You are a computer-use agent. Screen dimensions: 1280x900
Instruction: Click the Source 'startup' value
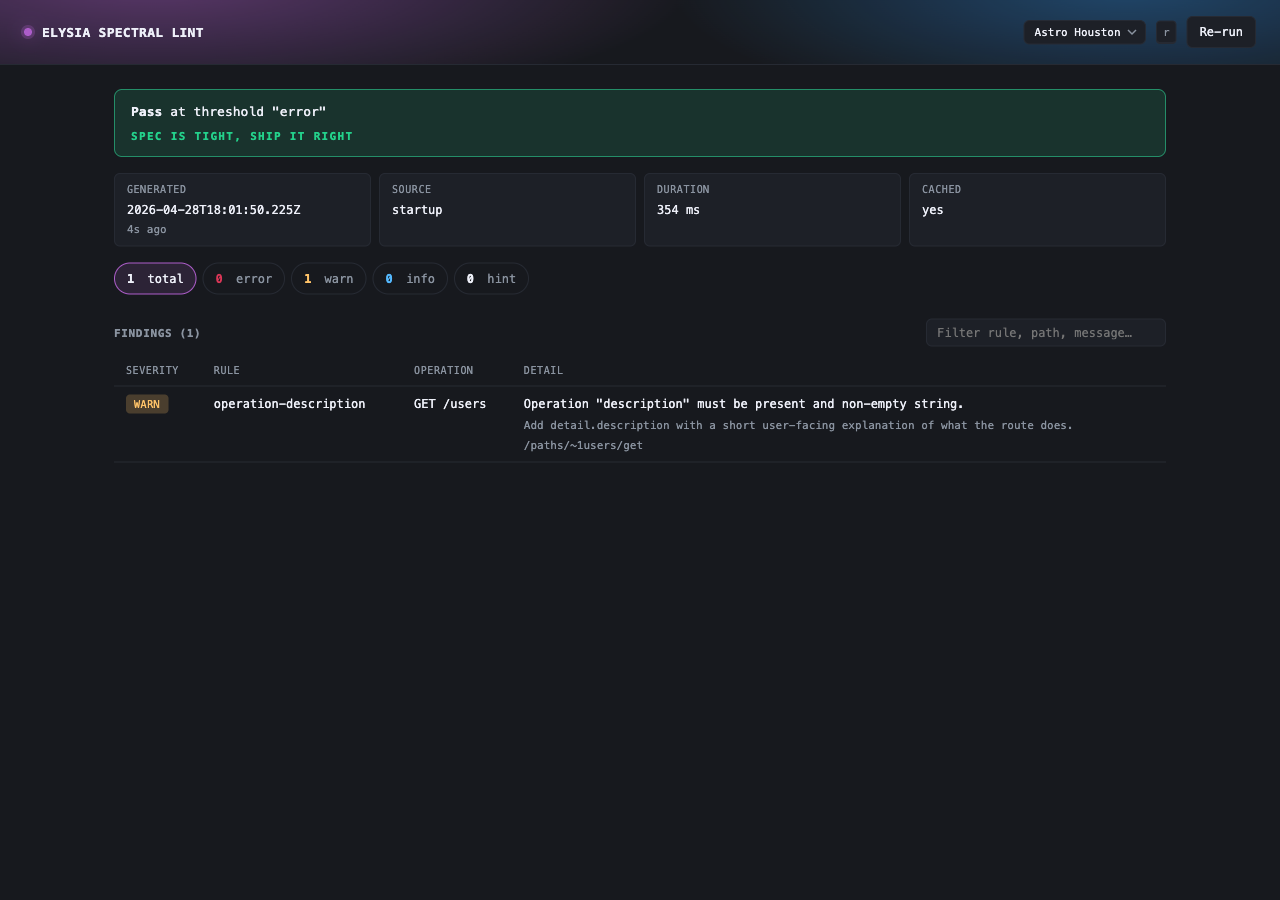tap(417, 210)
